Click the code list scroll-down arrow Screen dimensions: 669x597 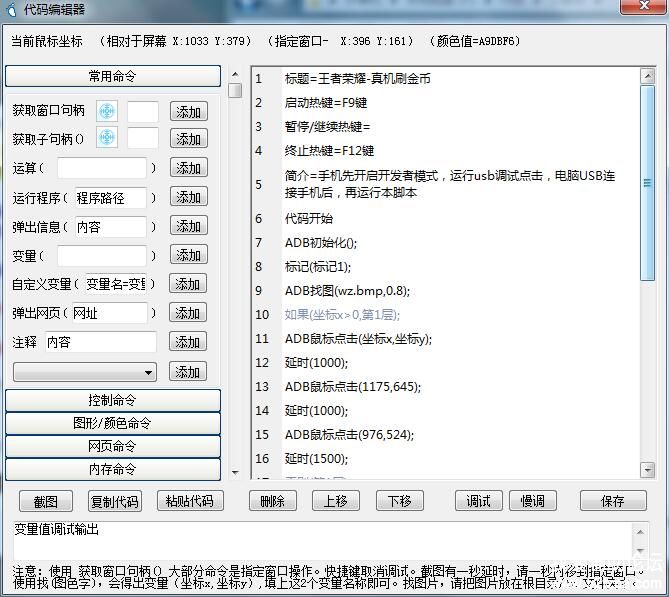[647, 472]
